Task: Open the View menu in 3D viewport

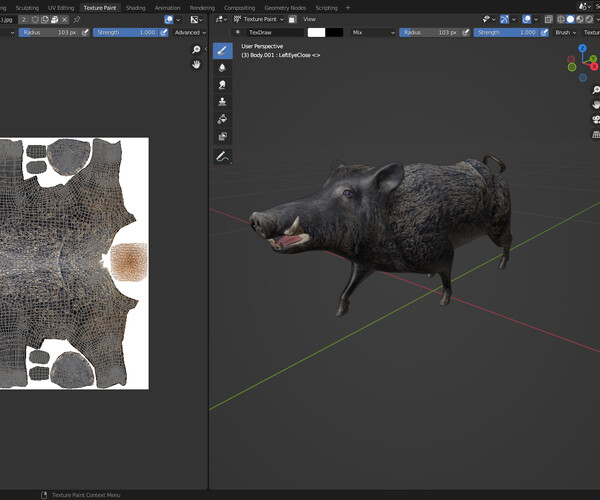Action: (x=309, y=19)
